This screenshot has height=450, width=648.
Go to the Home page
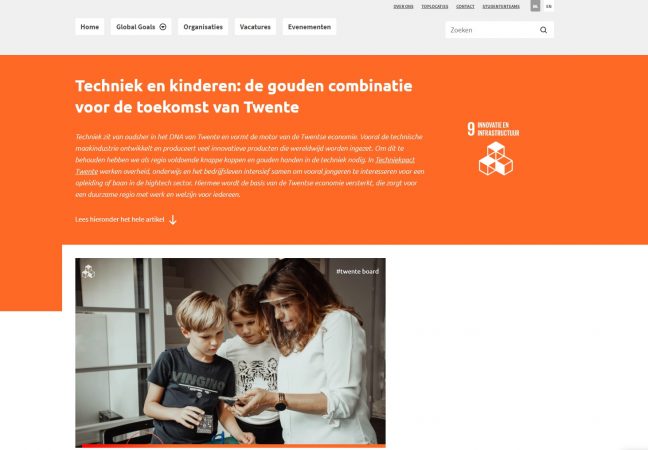pyautogui.click(x=90, y=27)
